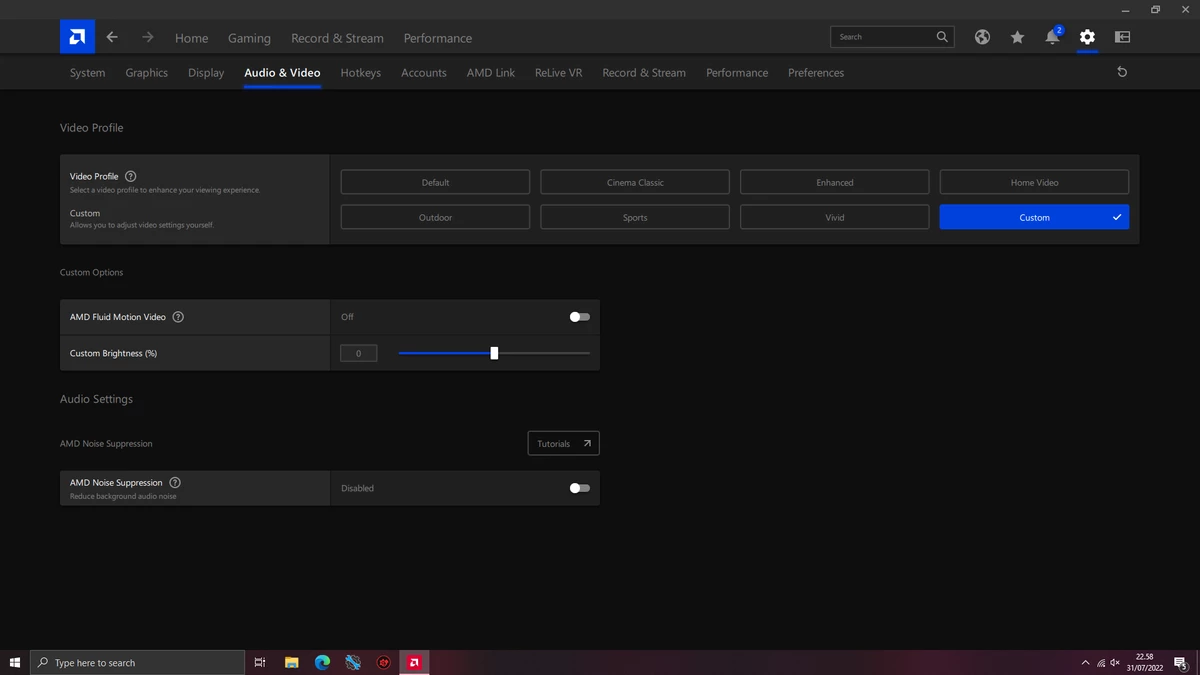Screen dimensions: 1200x675
Task: Open the Display settings tab
Action: pos(206,73)
